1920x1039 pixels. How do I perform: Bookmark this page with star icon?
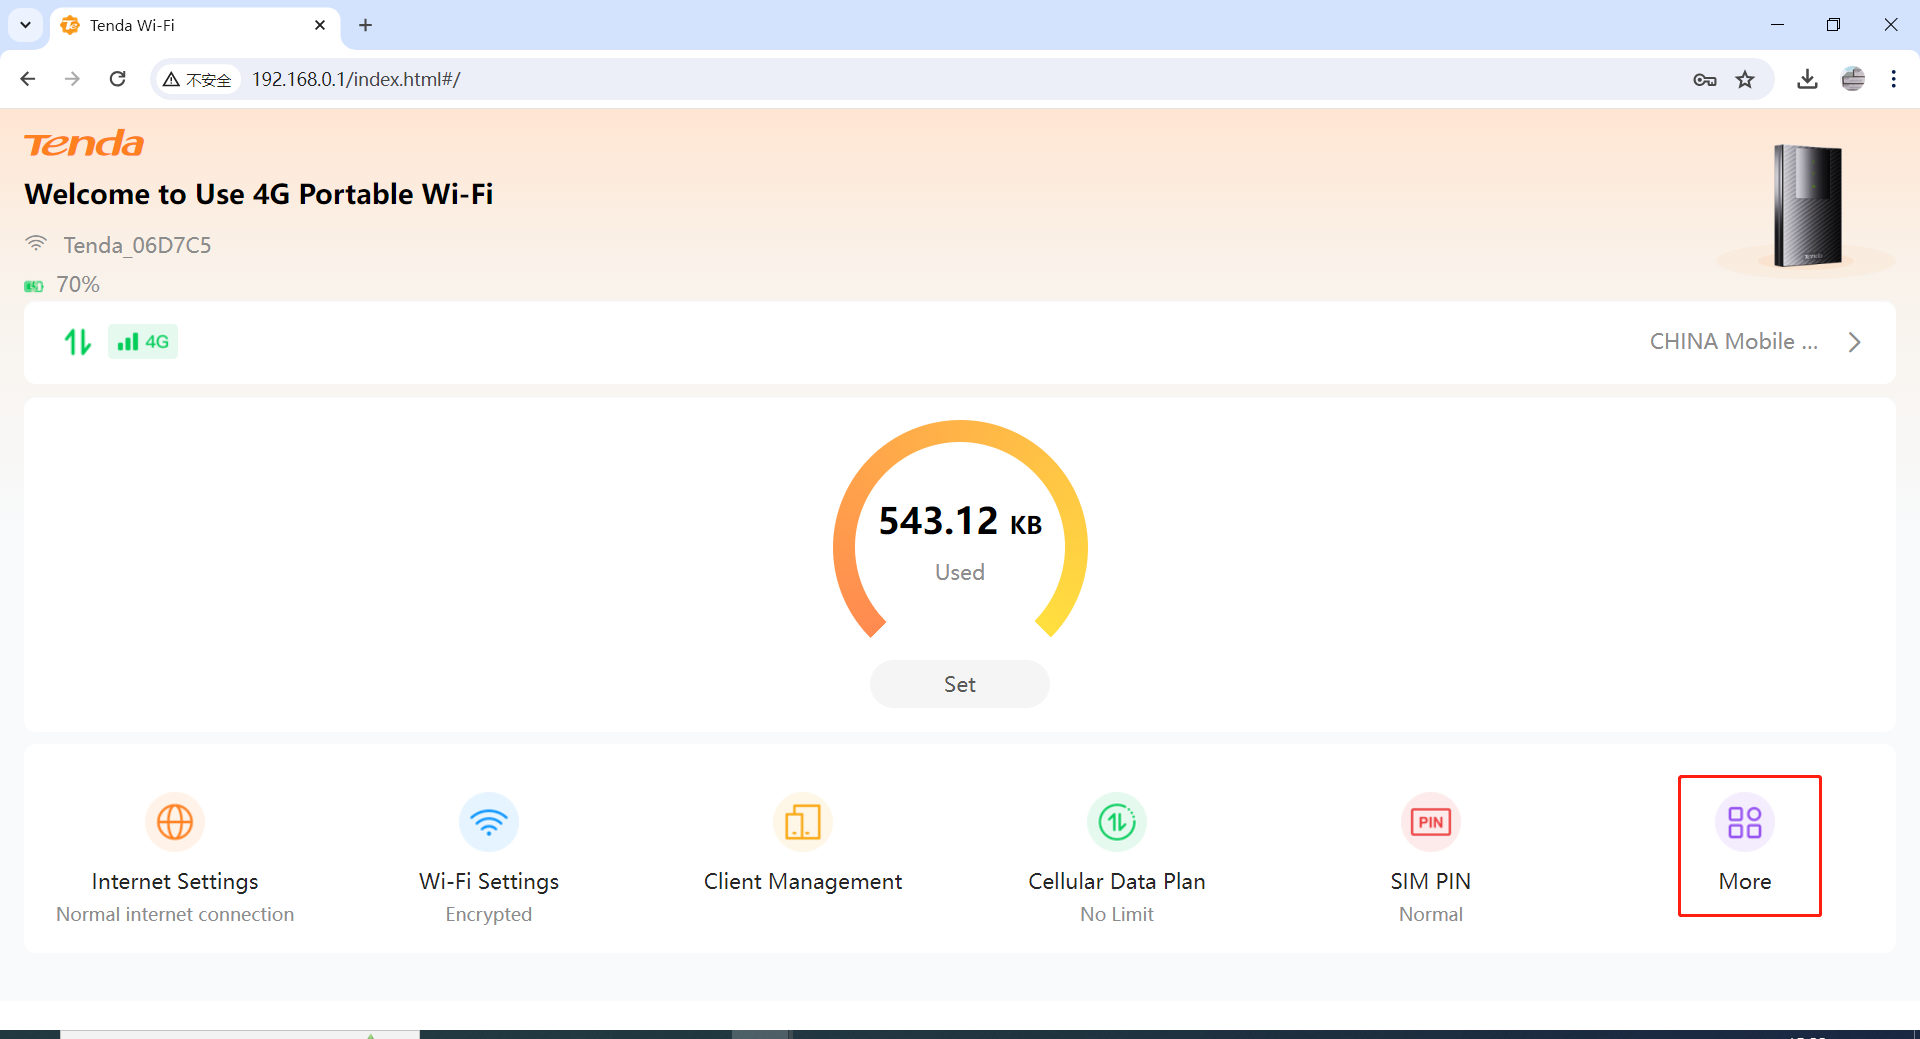point(1745,79)
